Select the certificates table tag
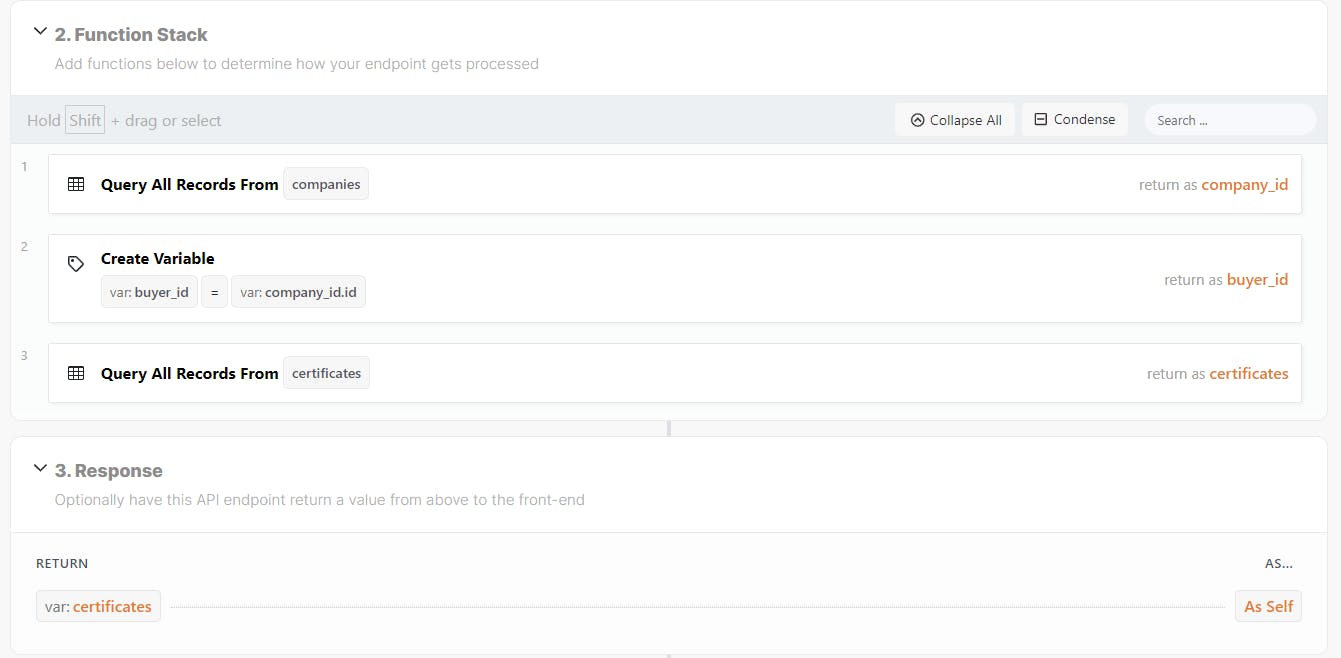The image size is (1341, 658). click(x=326, y=373)
